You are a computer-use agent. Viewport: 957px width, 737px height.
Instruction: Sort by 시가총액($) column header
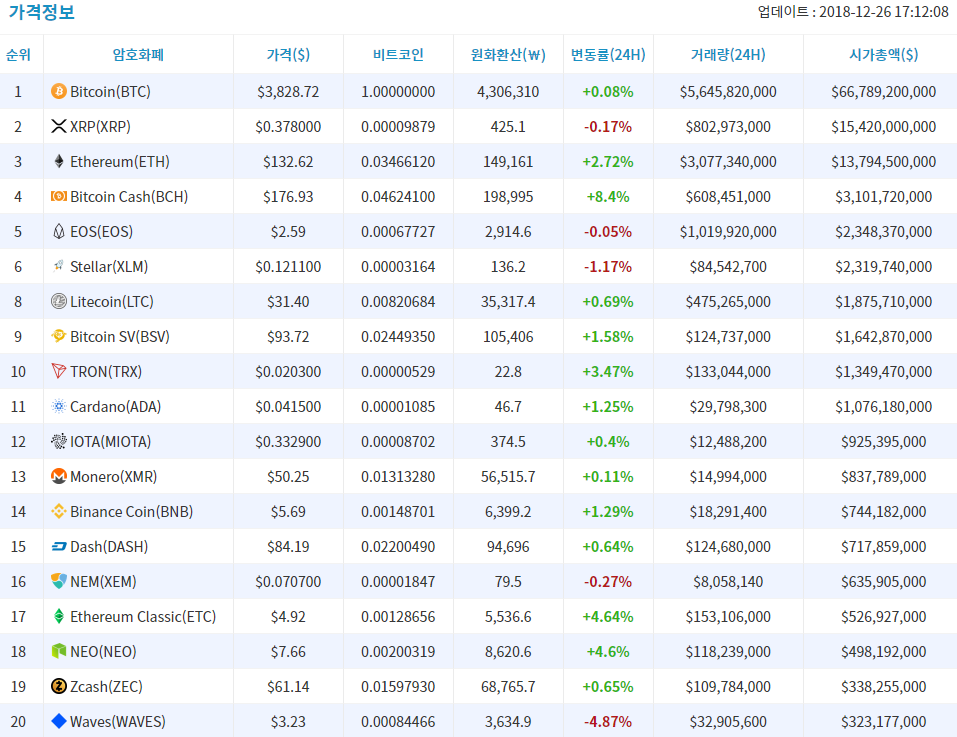884,55
